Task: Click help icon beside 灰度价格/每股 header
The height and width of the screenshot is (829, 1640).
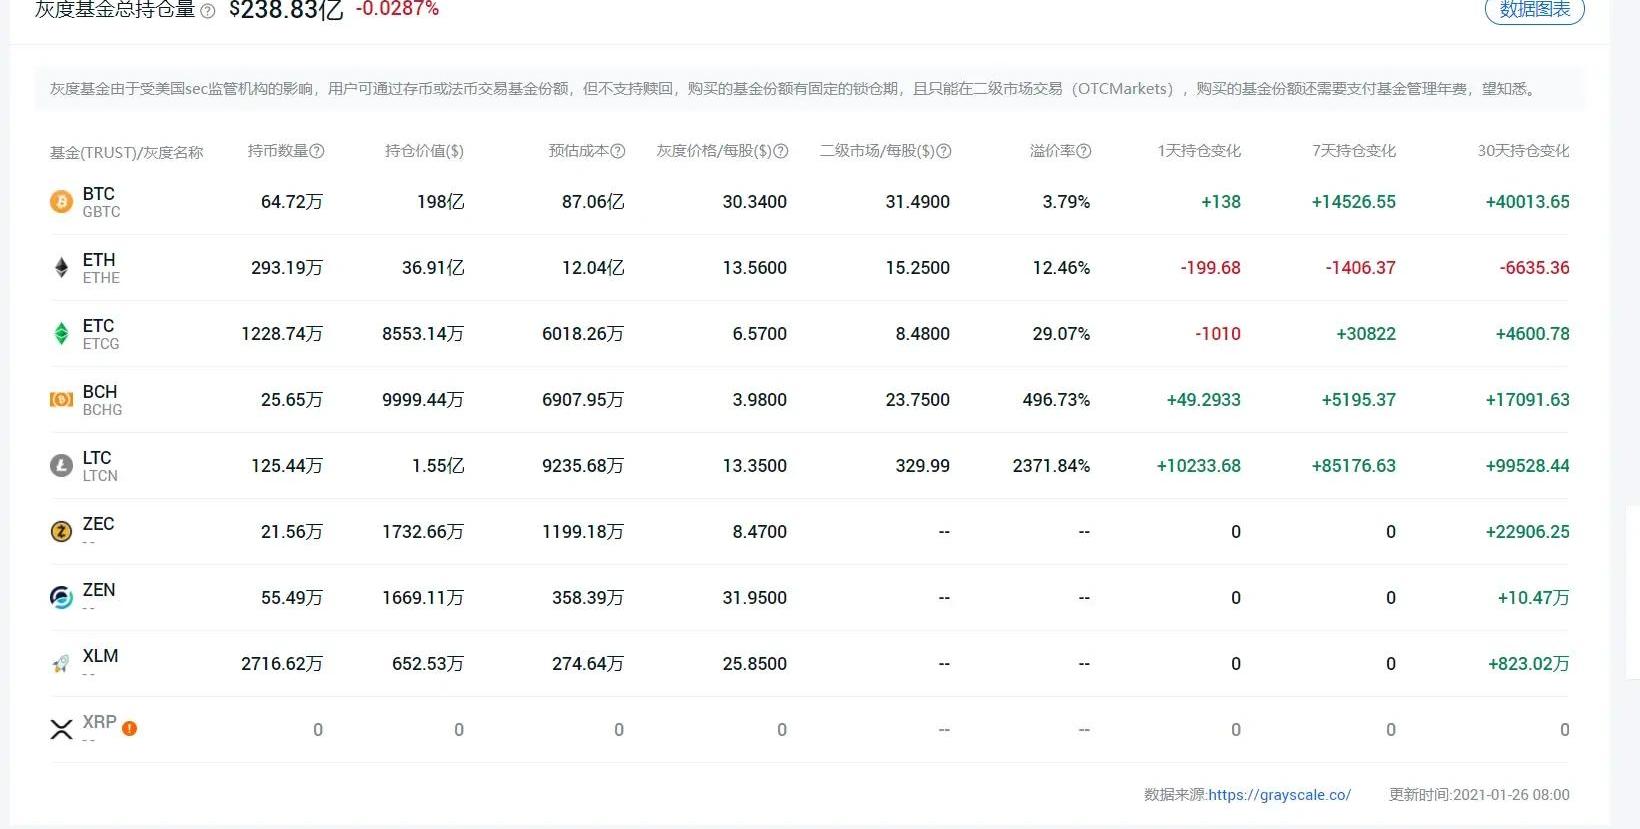Action: click(781, 151)
